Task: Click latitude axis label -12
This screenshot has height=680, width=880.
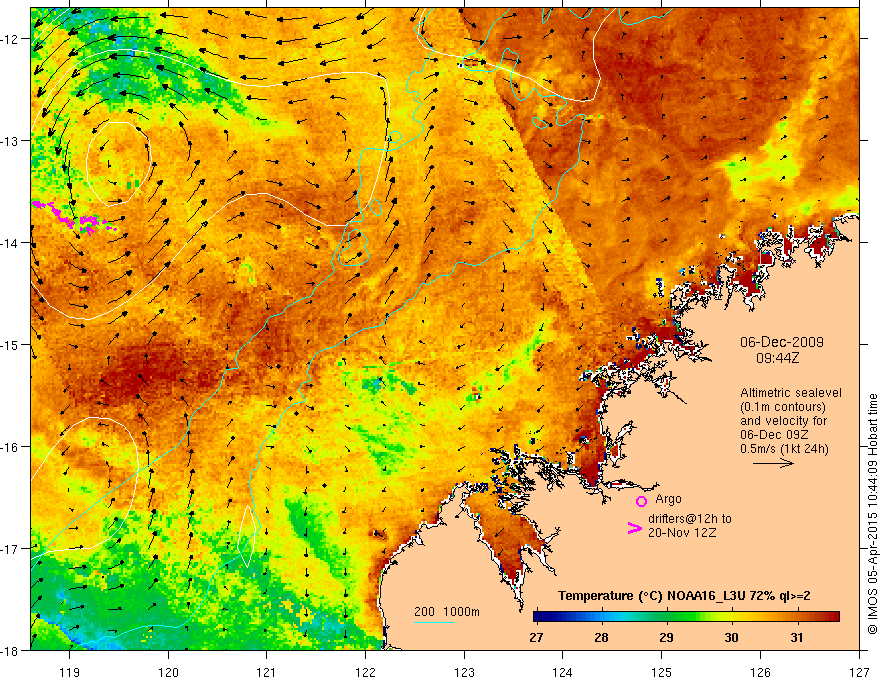Action: [x=10, y=39]
